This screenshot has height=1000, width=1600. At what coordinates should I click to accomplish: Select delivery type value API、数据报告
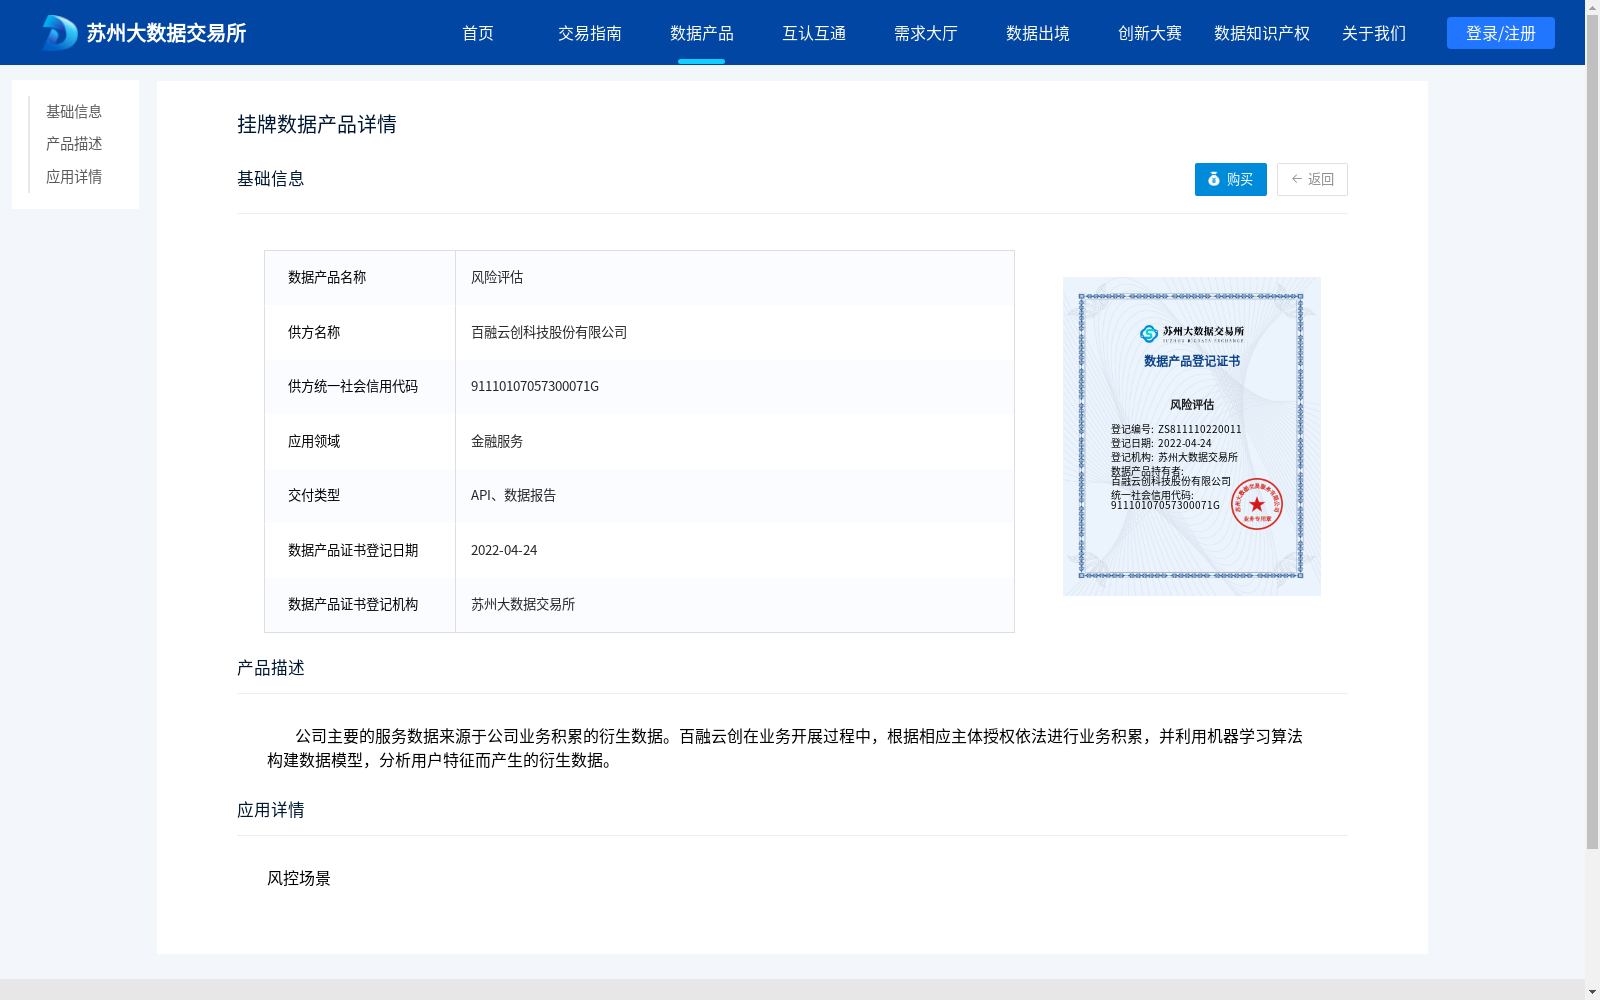513,496
